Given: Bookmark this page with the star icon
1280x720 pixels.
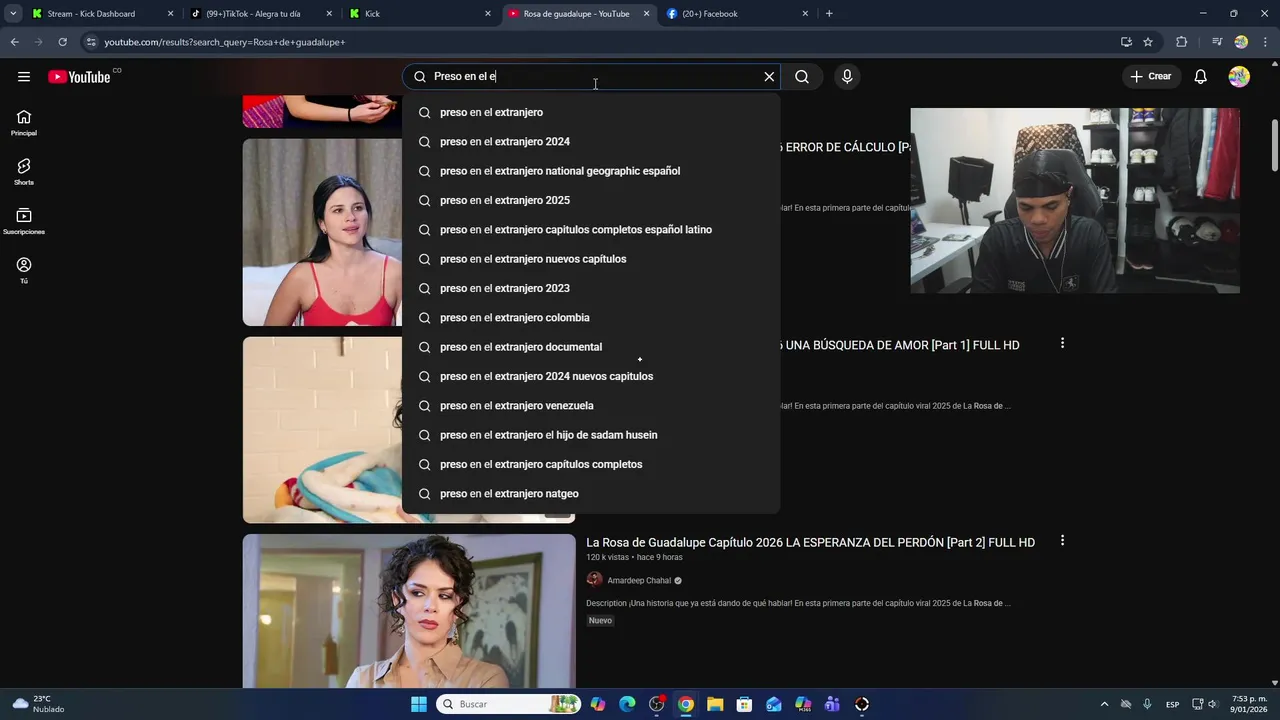Looking at the screenshot, I should pos(1148,42).
